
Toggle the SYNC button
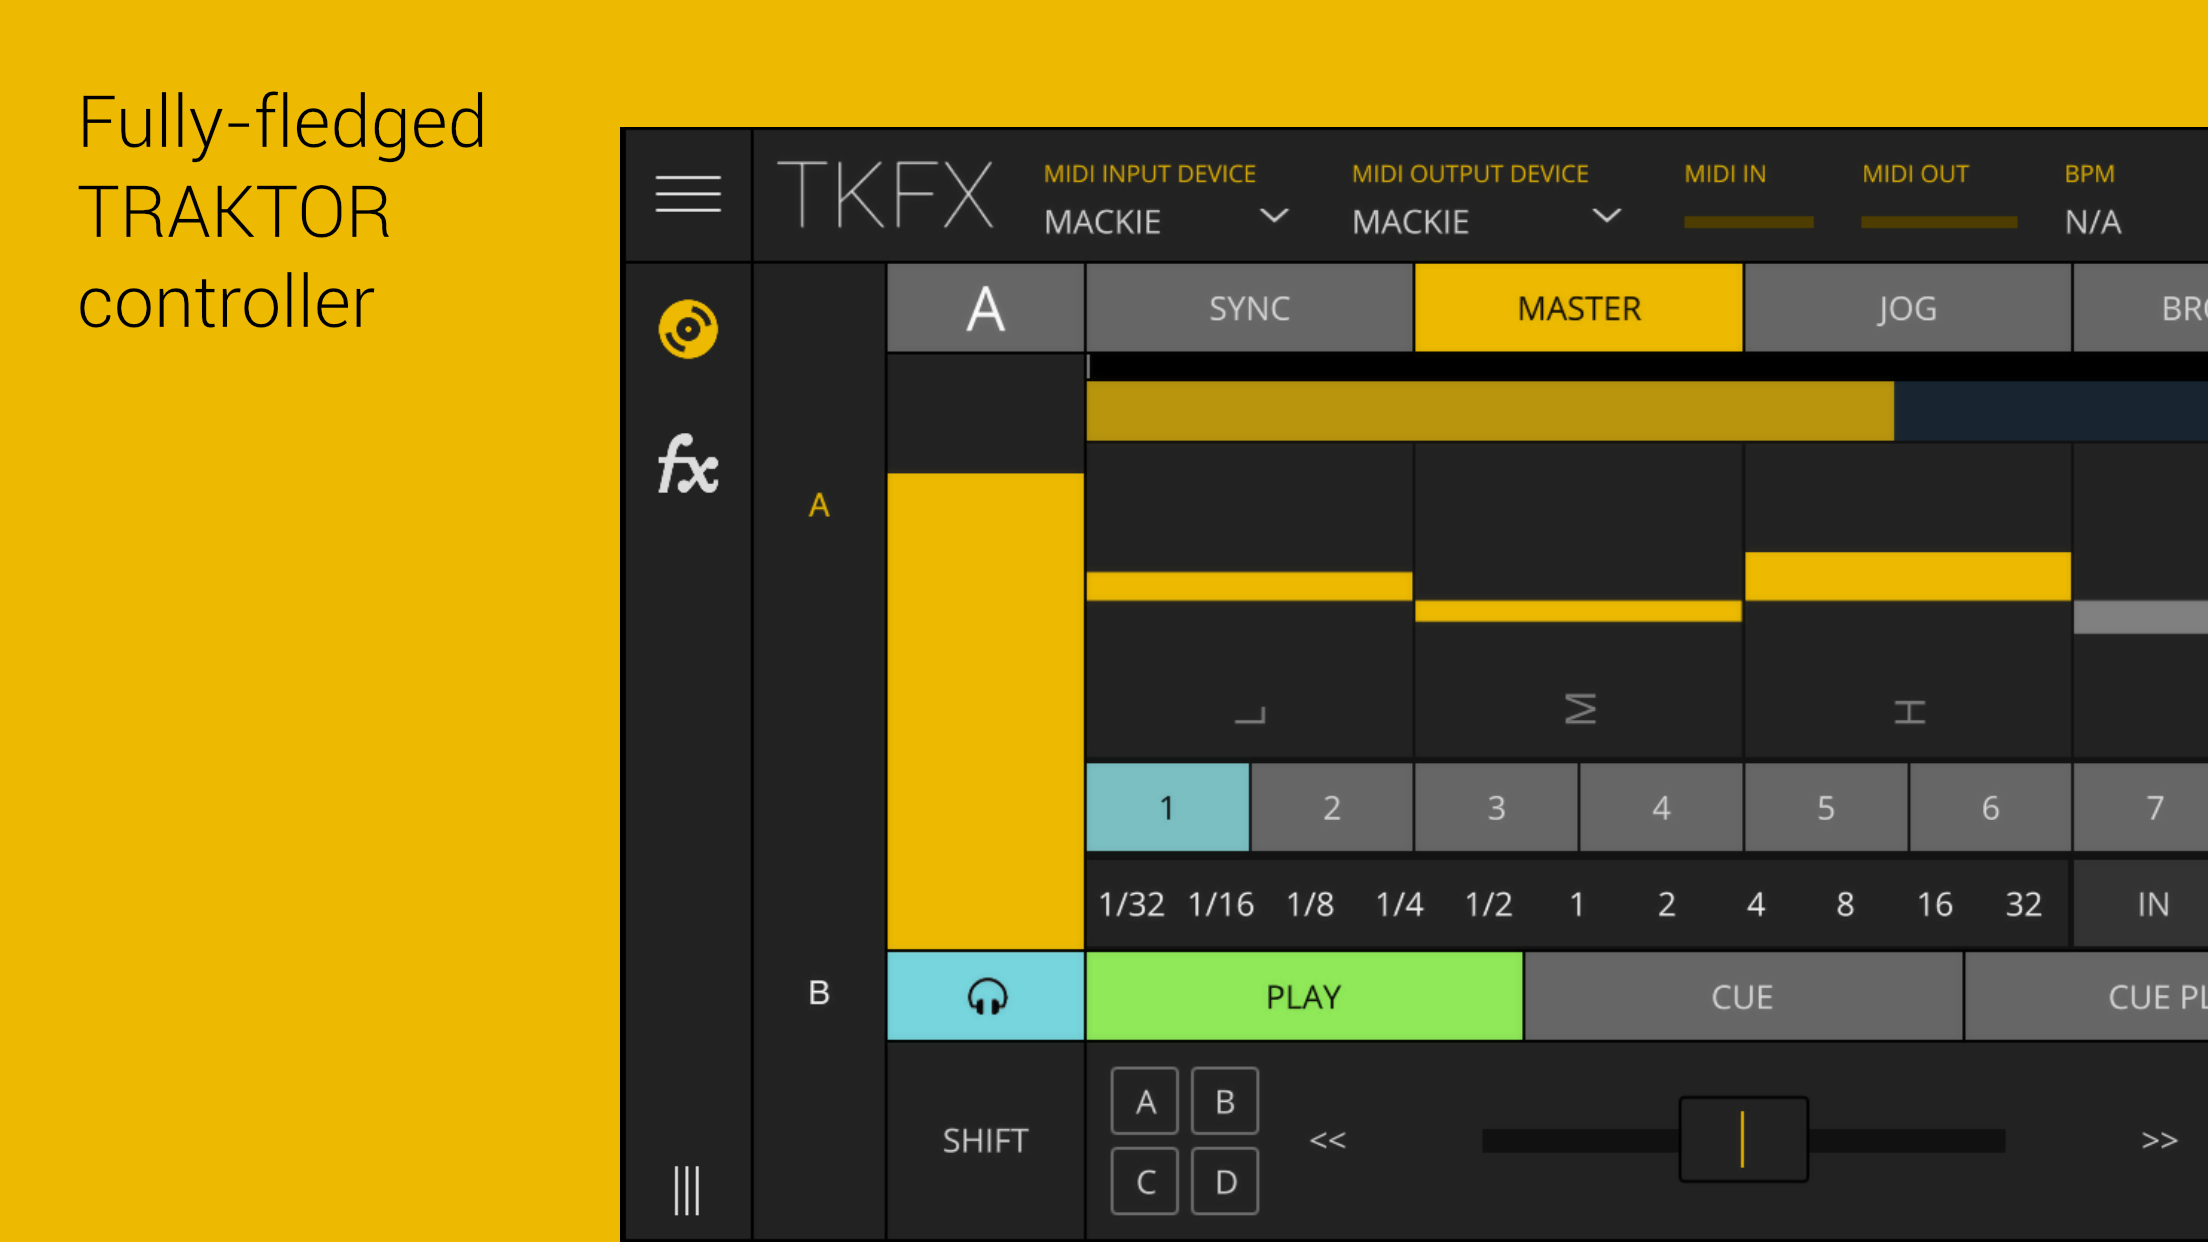[1249, 308]
